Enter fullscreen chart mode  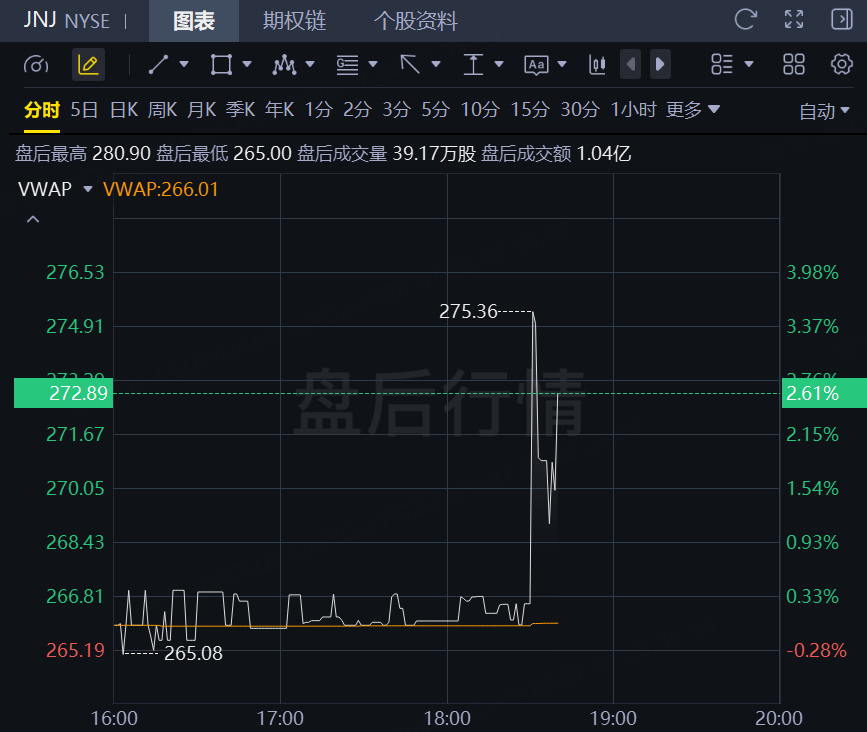coord(794,20)
